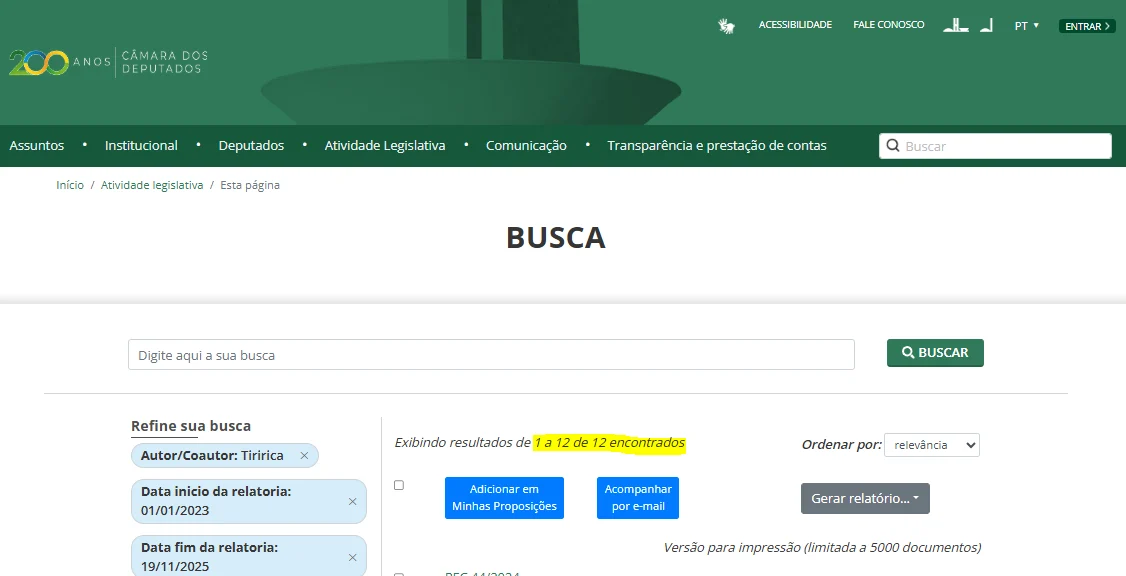
Task: Open the Deputados menu
Action: tap(251, 146)
